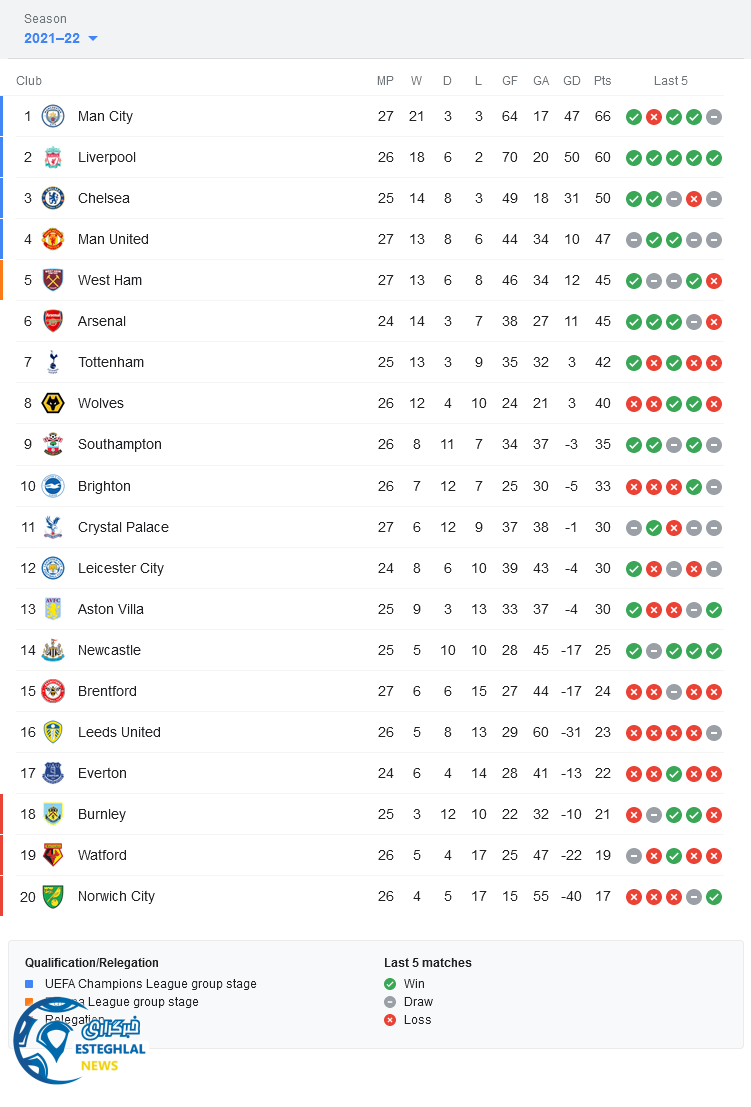The width and height of the screenshot is (751, 1107).
Task: Open the Crystal Palace team link
Action: (x=123, y=527)
